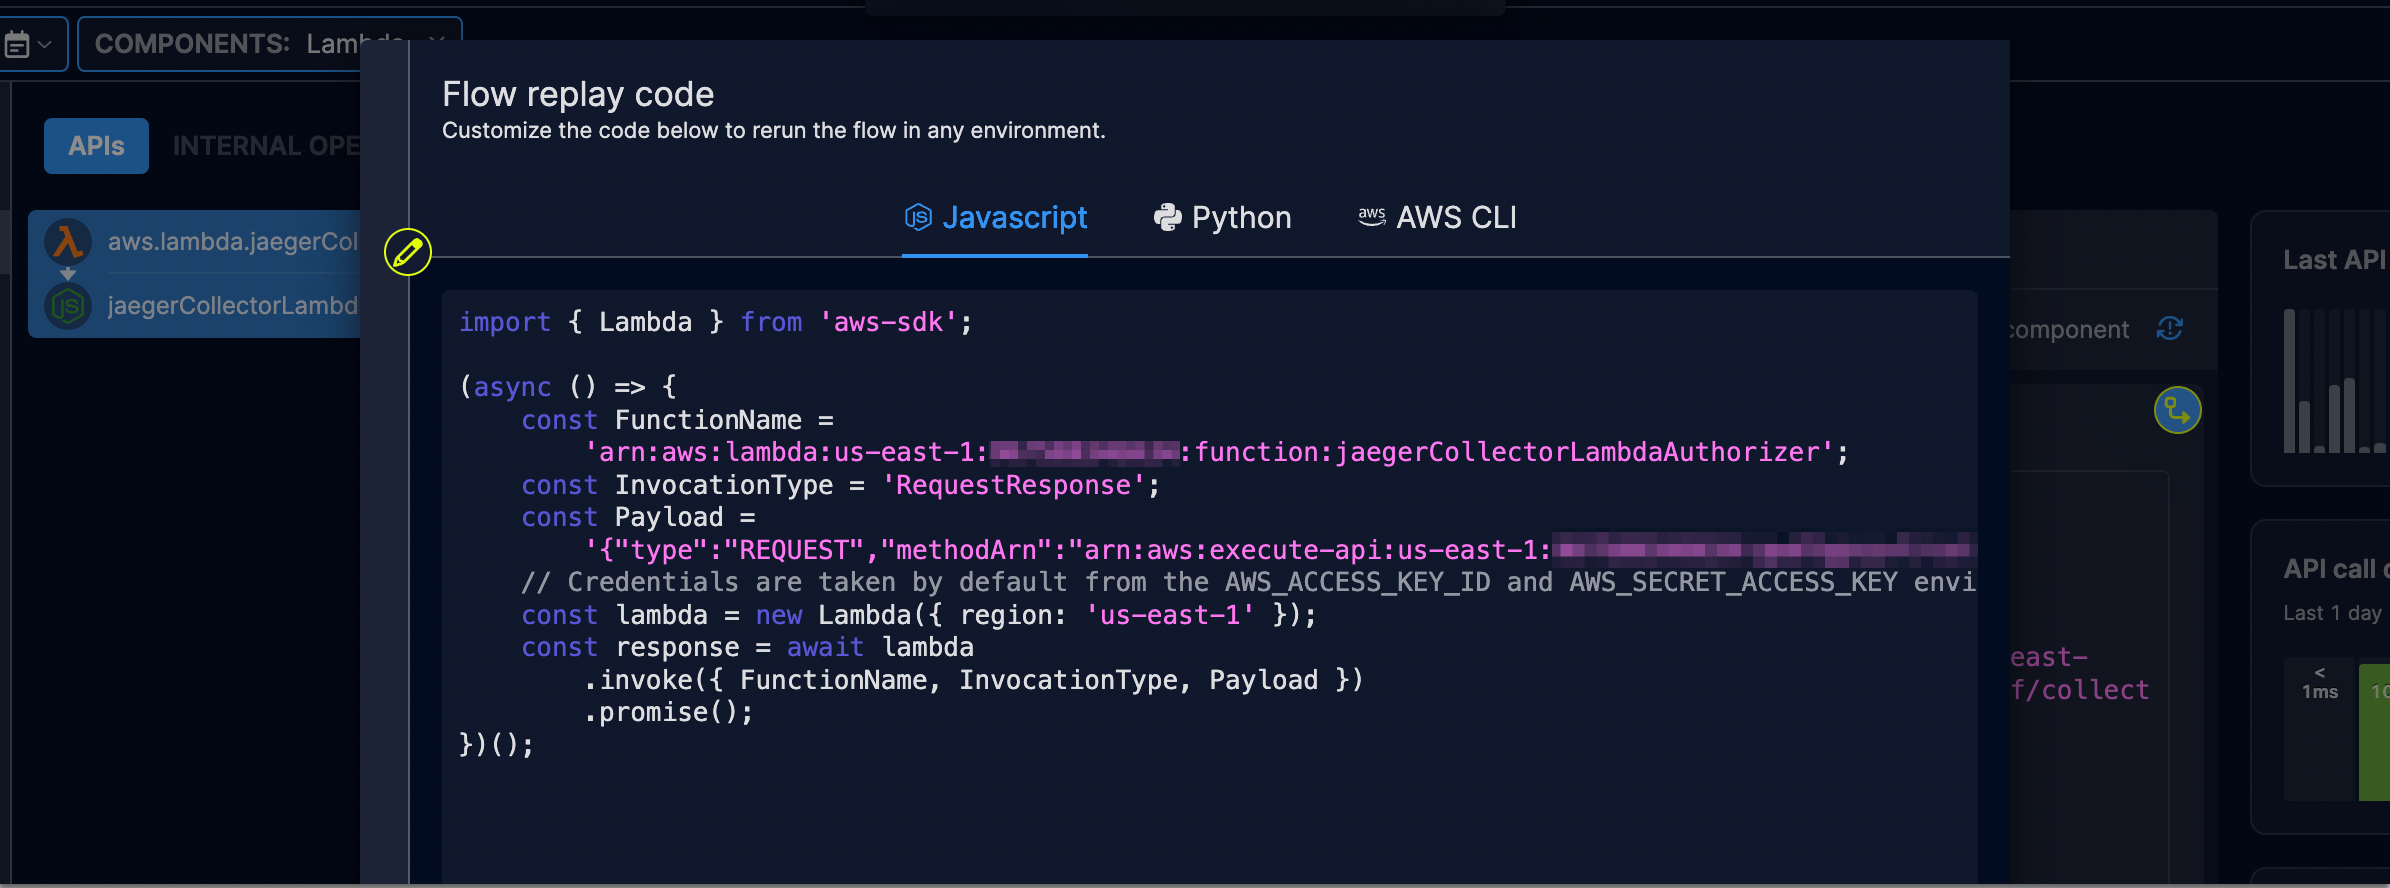Image resolution: width=2390 pixels, height=888 pixels.
Task: Click the .invoke call line
Action: coord(973,680)
